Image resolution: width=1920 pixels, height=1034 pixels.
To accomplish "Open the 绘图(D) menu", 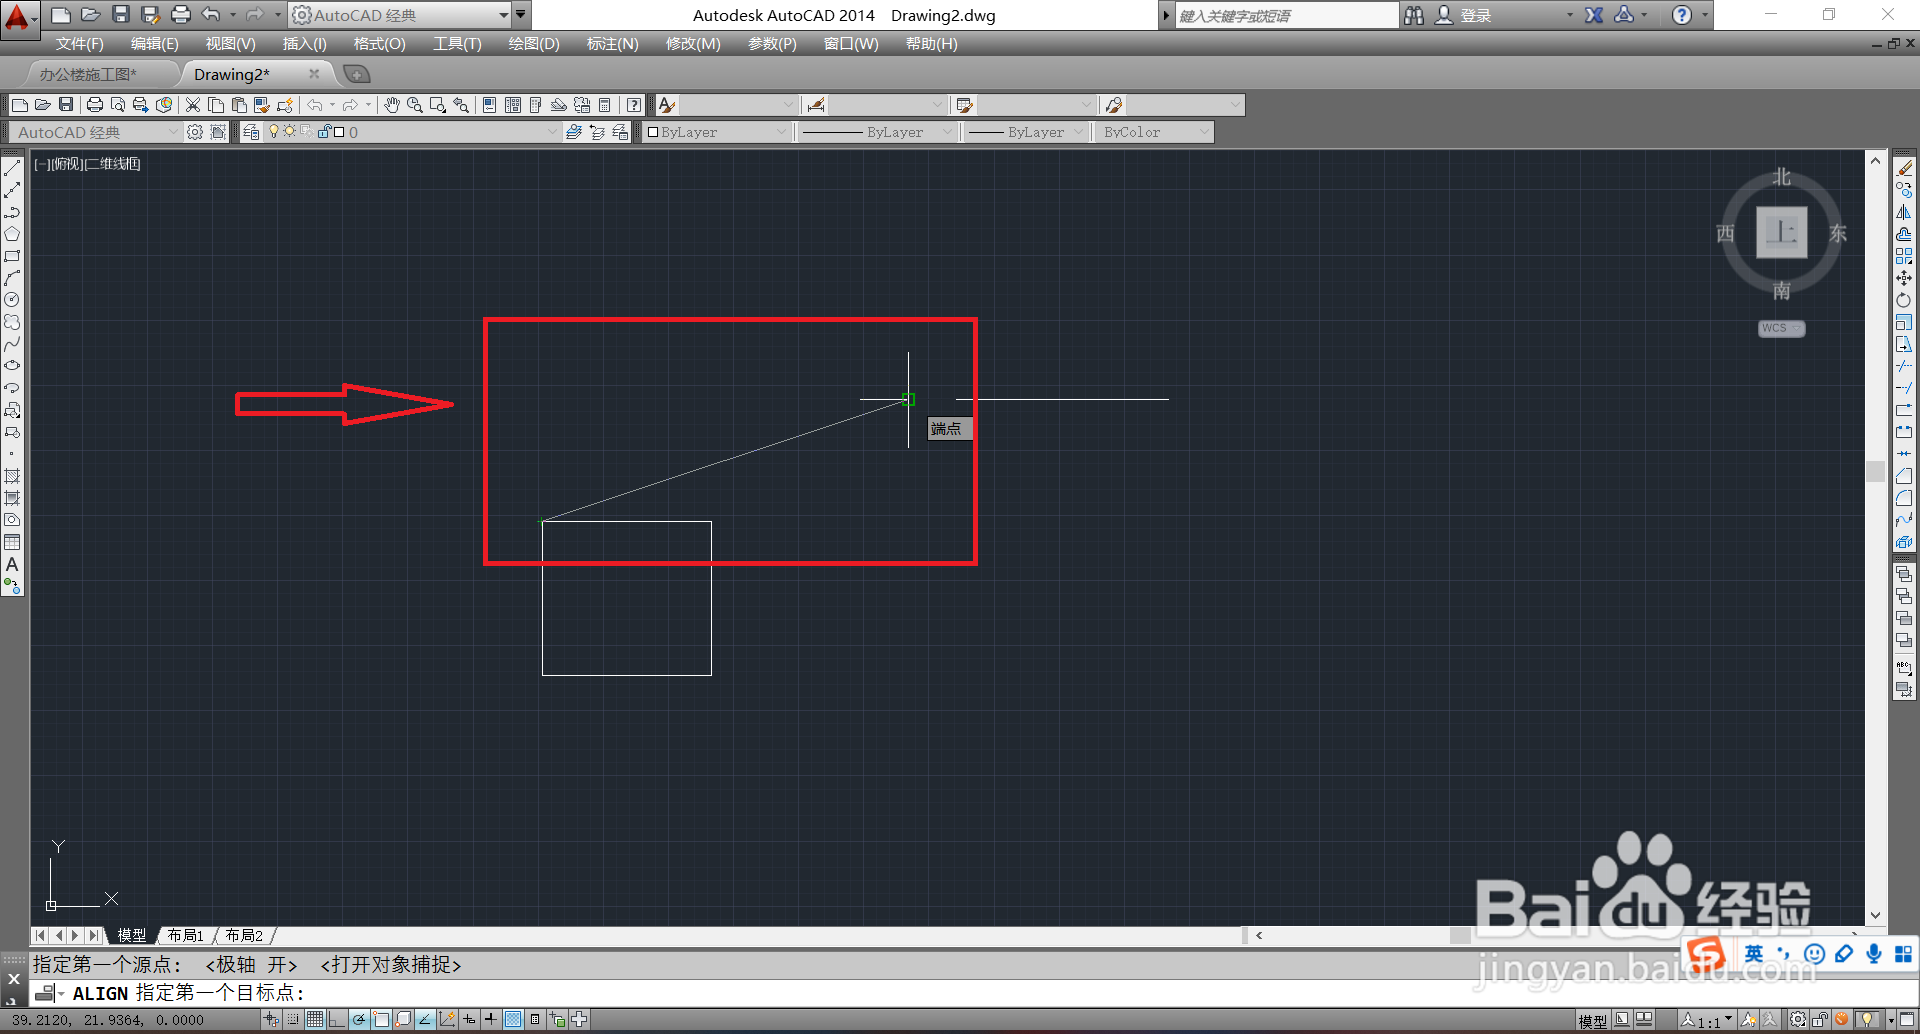I will pos(534,44).
